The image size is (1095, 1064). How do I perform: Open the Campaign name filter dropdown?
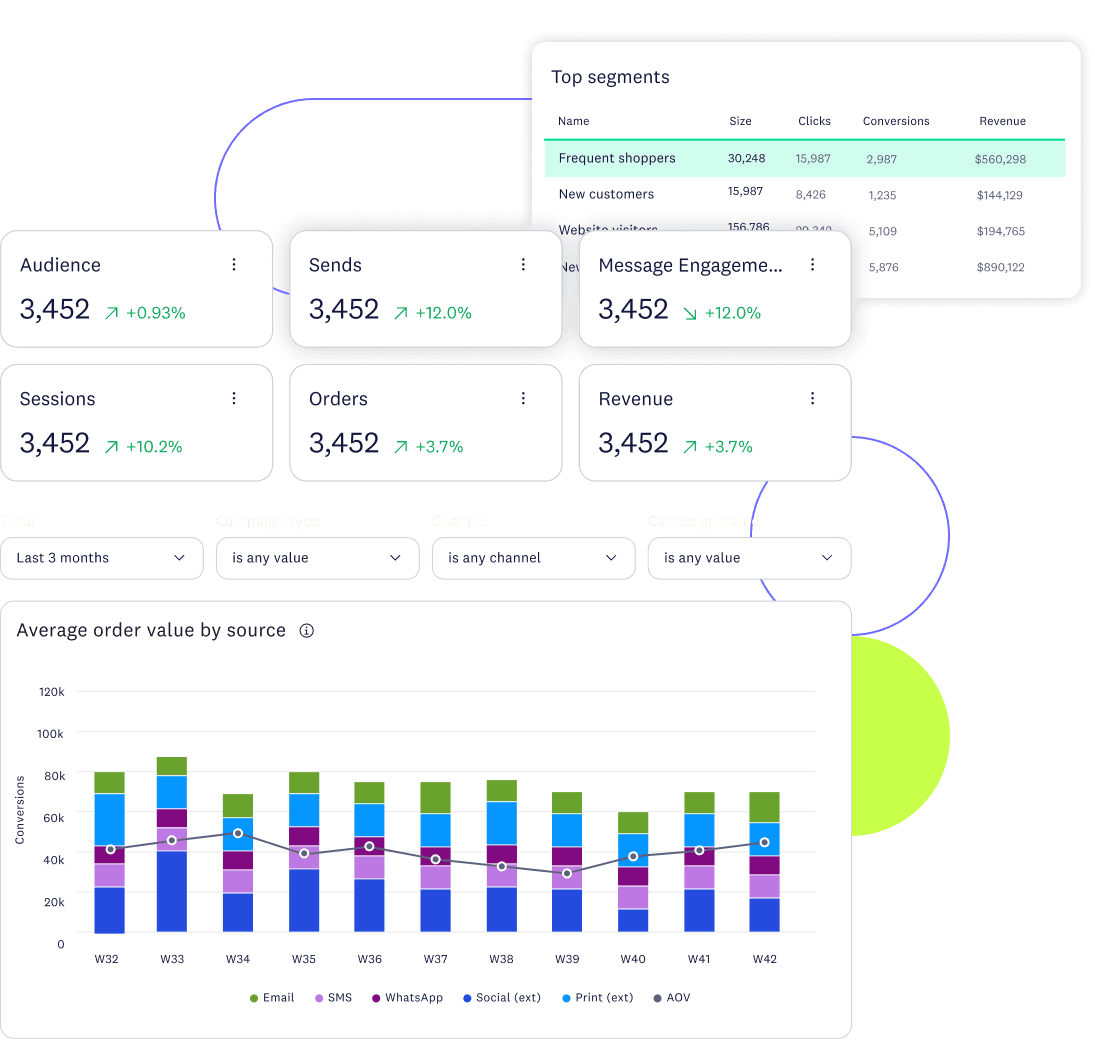click(x=749, y=558)
